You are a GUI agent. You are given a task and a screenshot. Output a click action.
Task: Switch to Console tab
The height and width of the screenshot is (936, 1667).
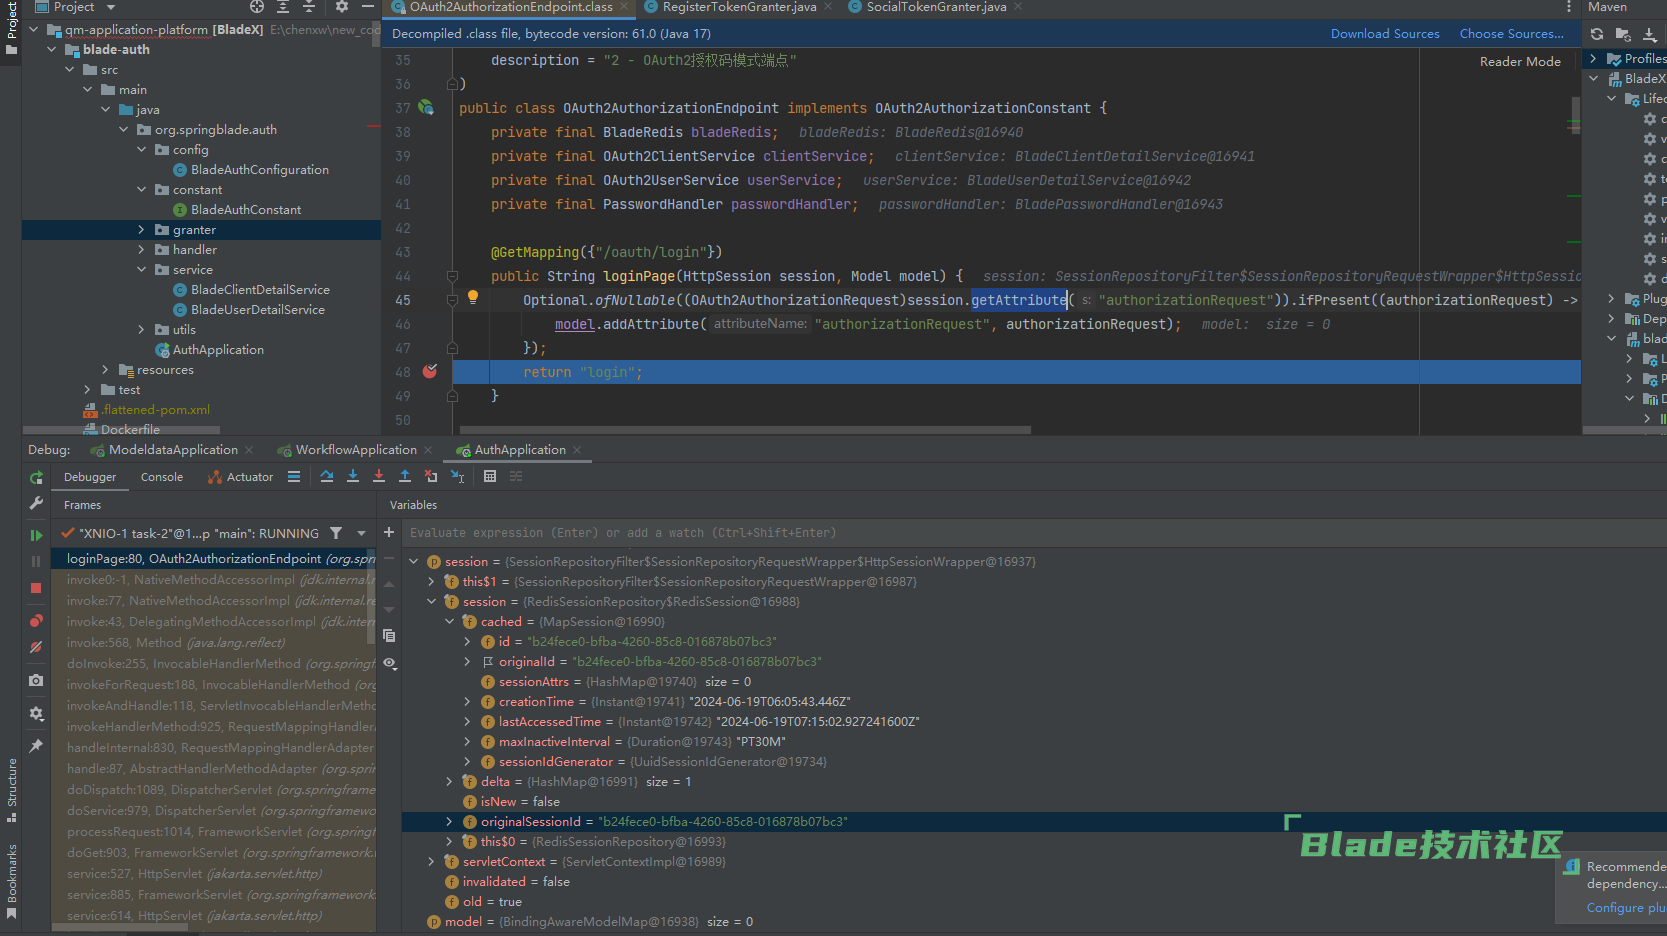click(162, 477)
